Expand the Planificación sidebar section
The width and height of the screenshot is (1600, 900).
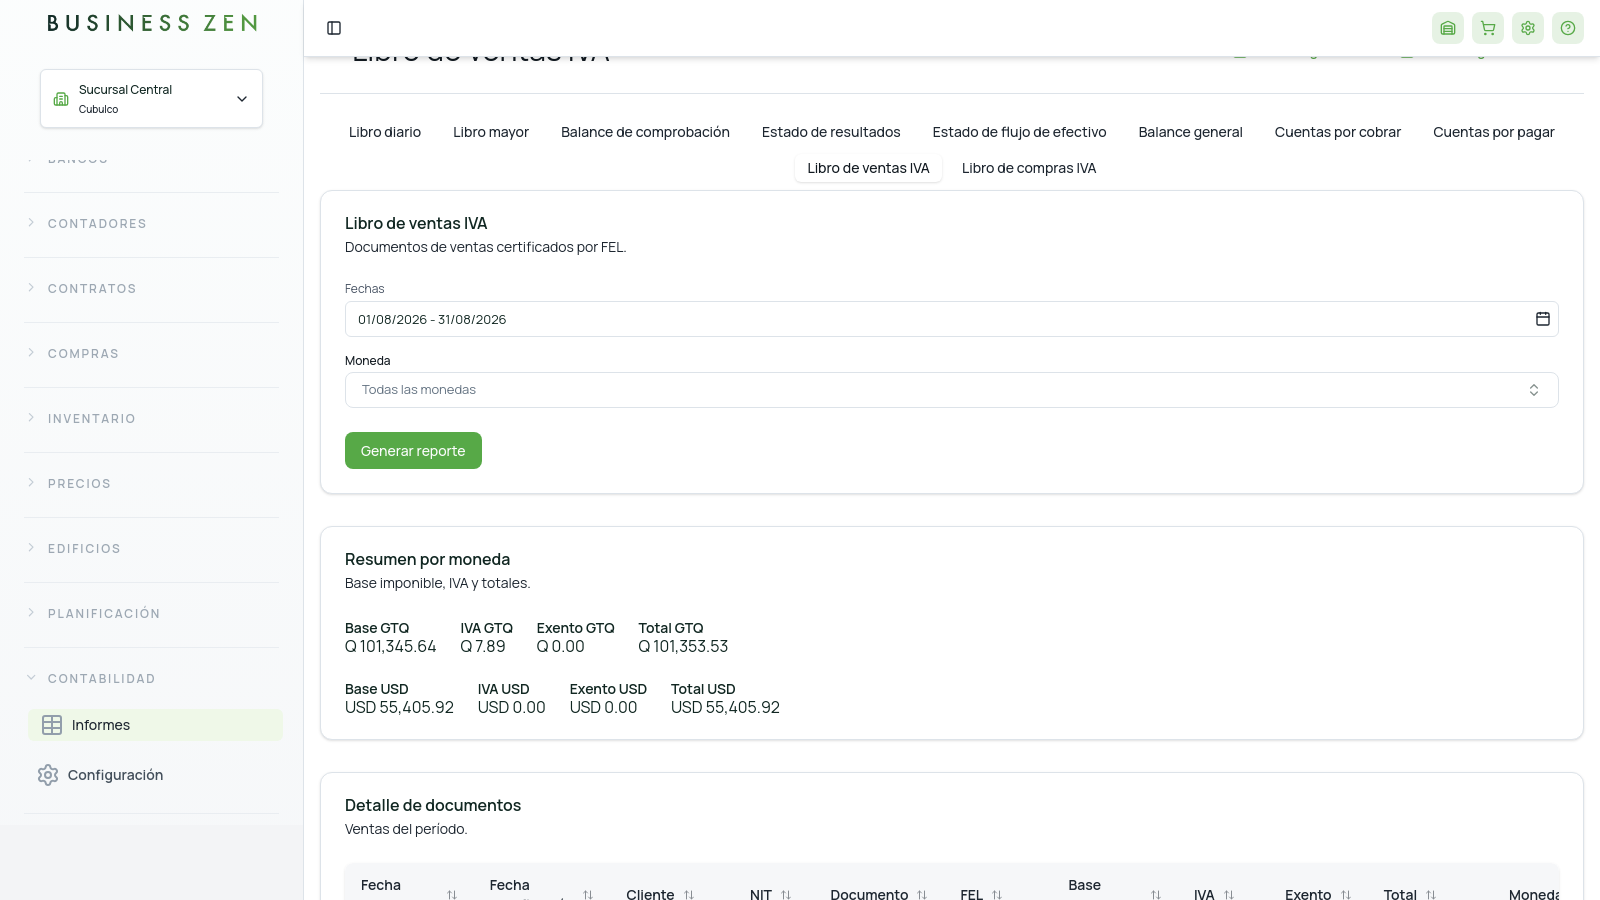pos(151,614)
